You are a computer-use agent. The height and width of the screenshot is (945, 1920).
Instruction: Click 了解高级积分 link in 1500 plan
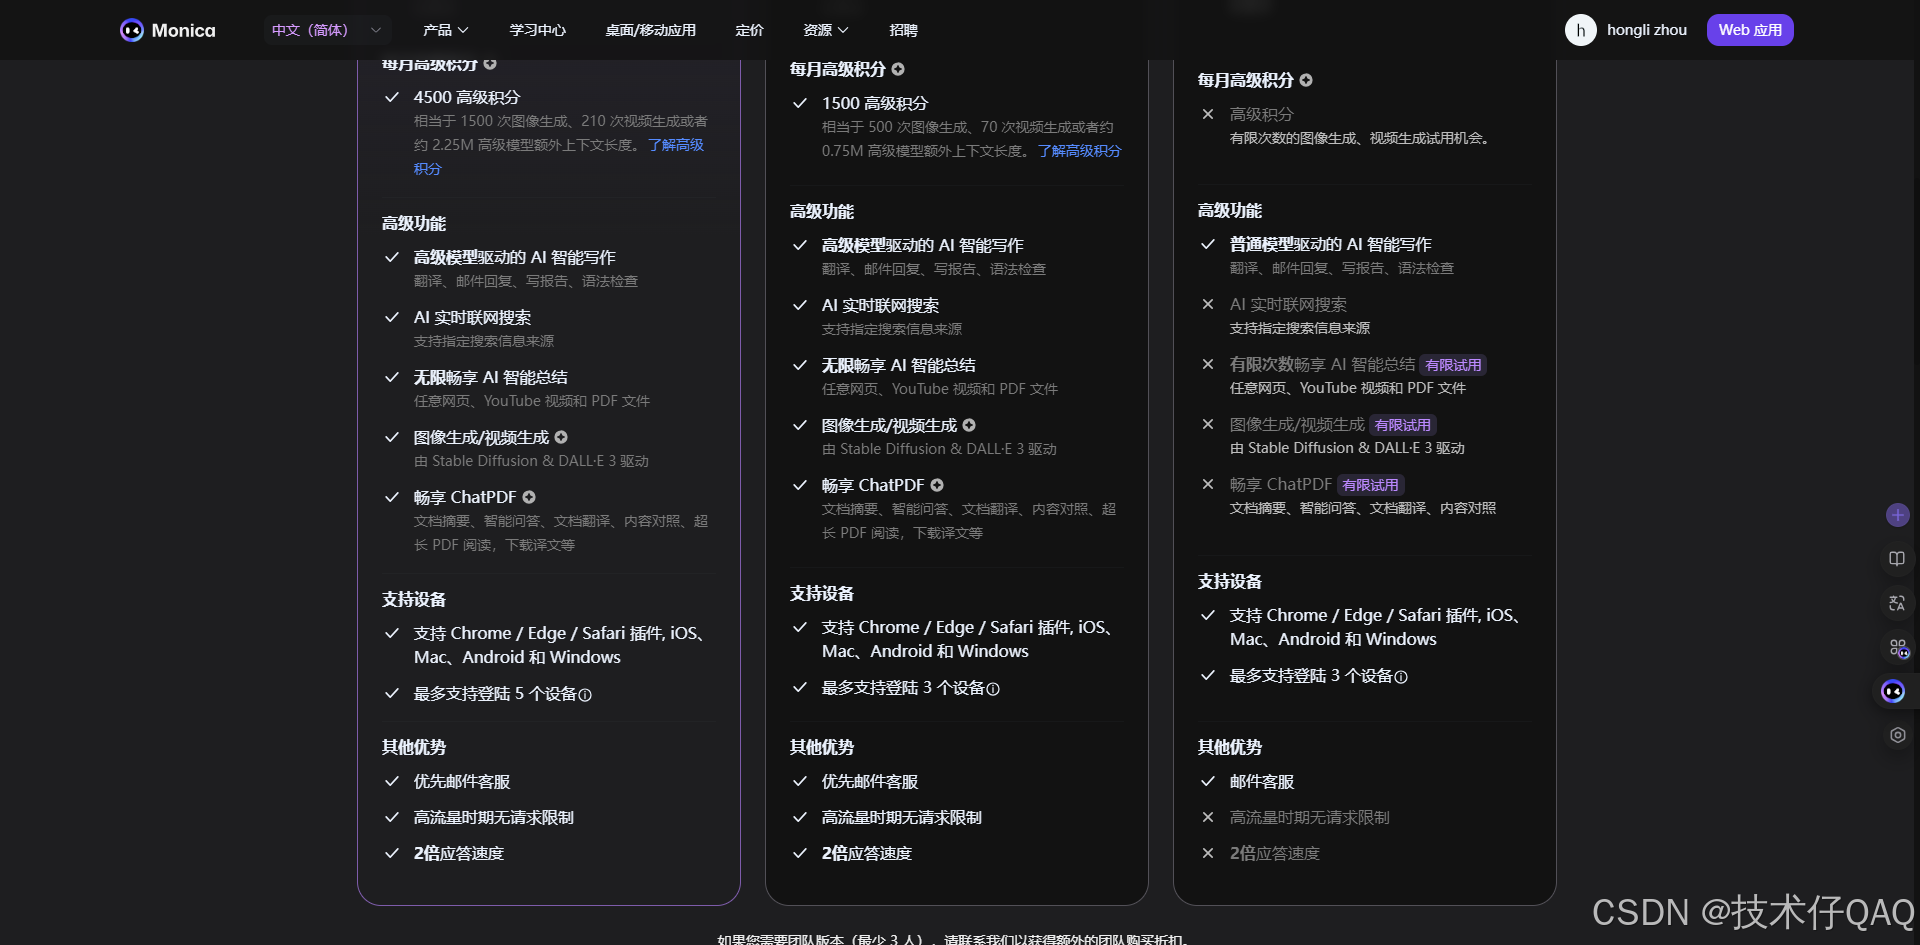coord(1079,151)
